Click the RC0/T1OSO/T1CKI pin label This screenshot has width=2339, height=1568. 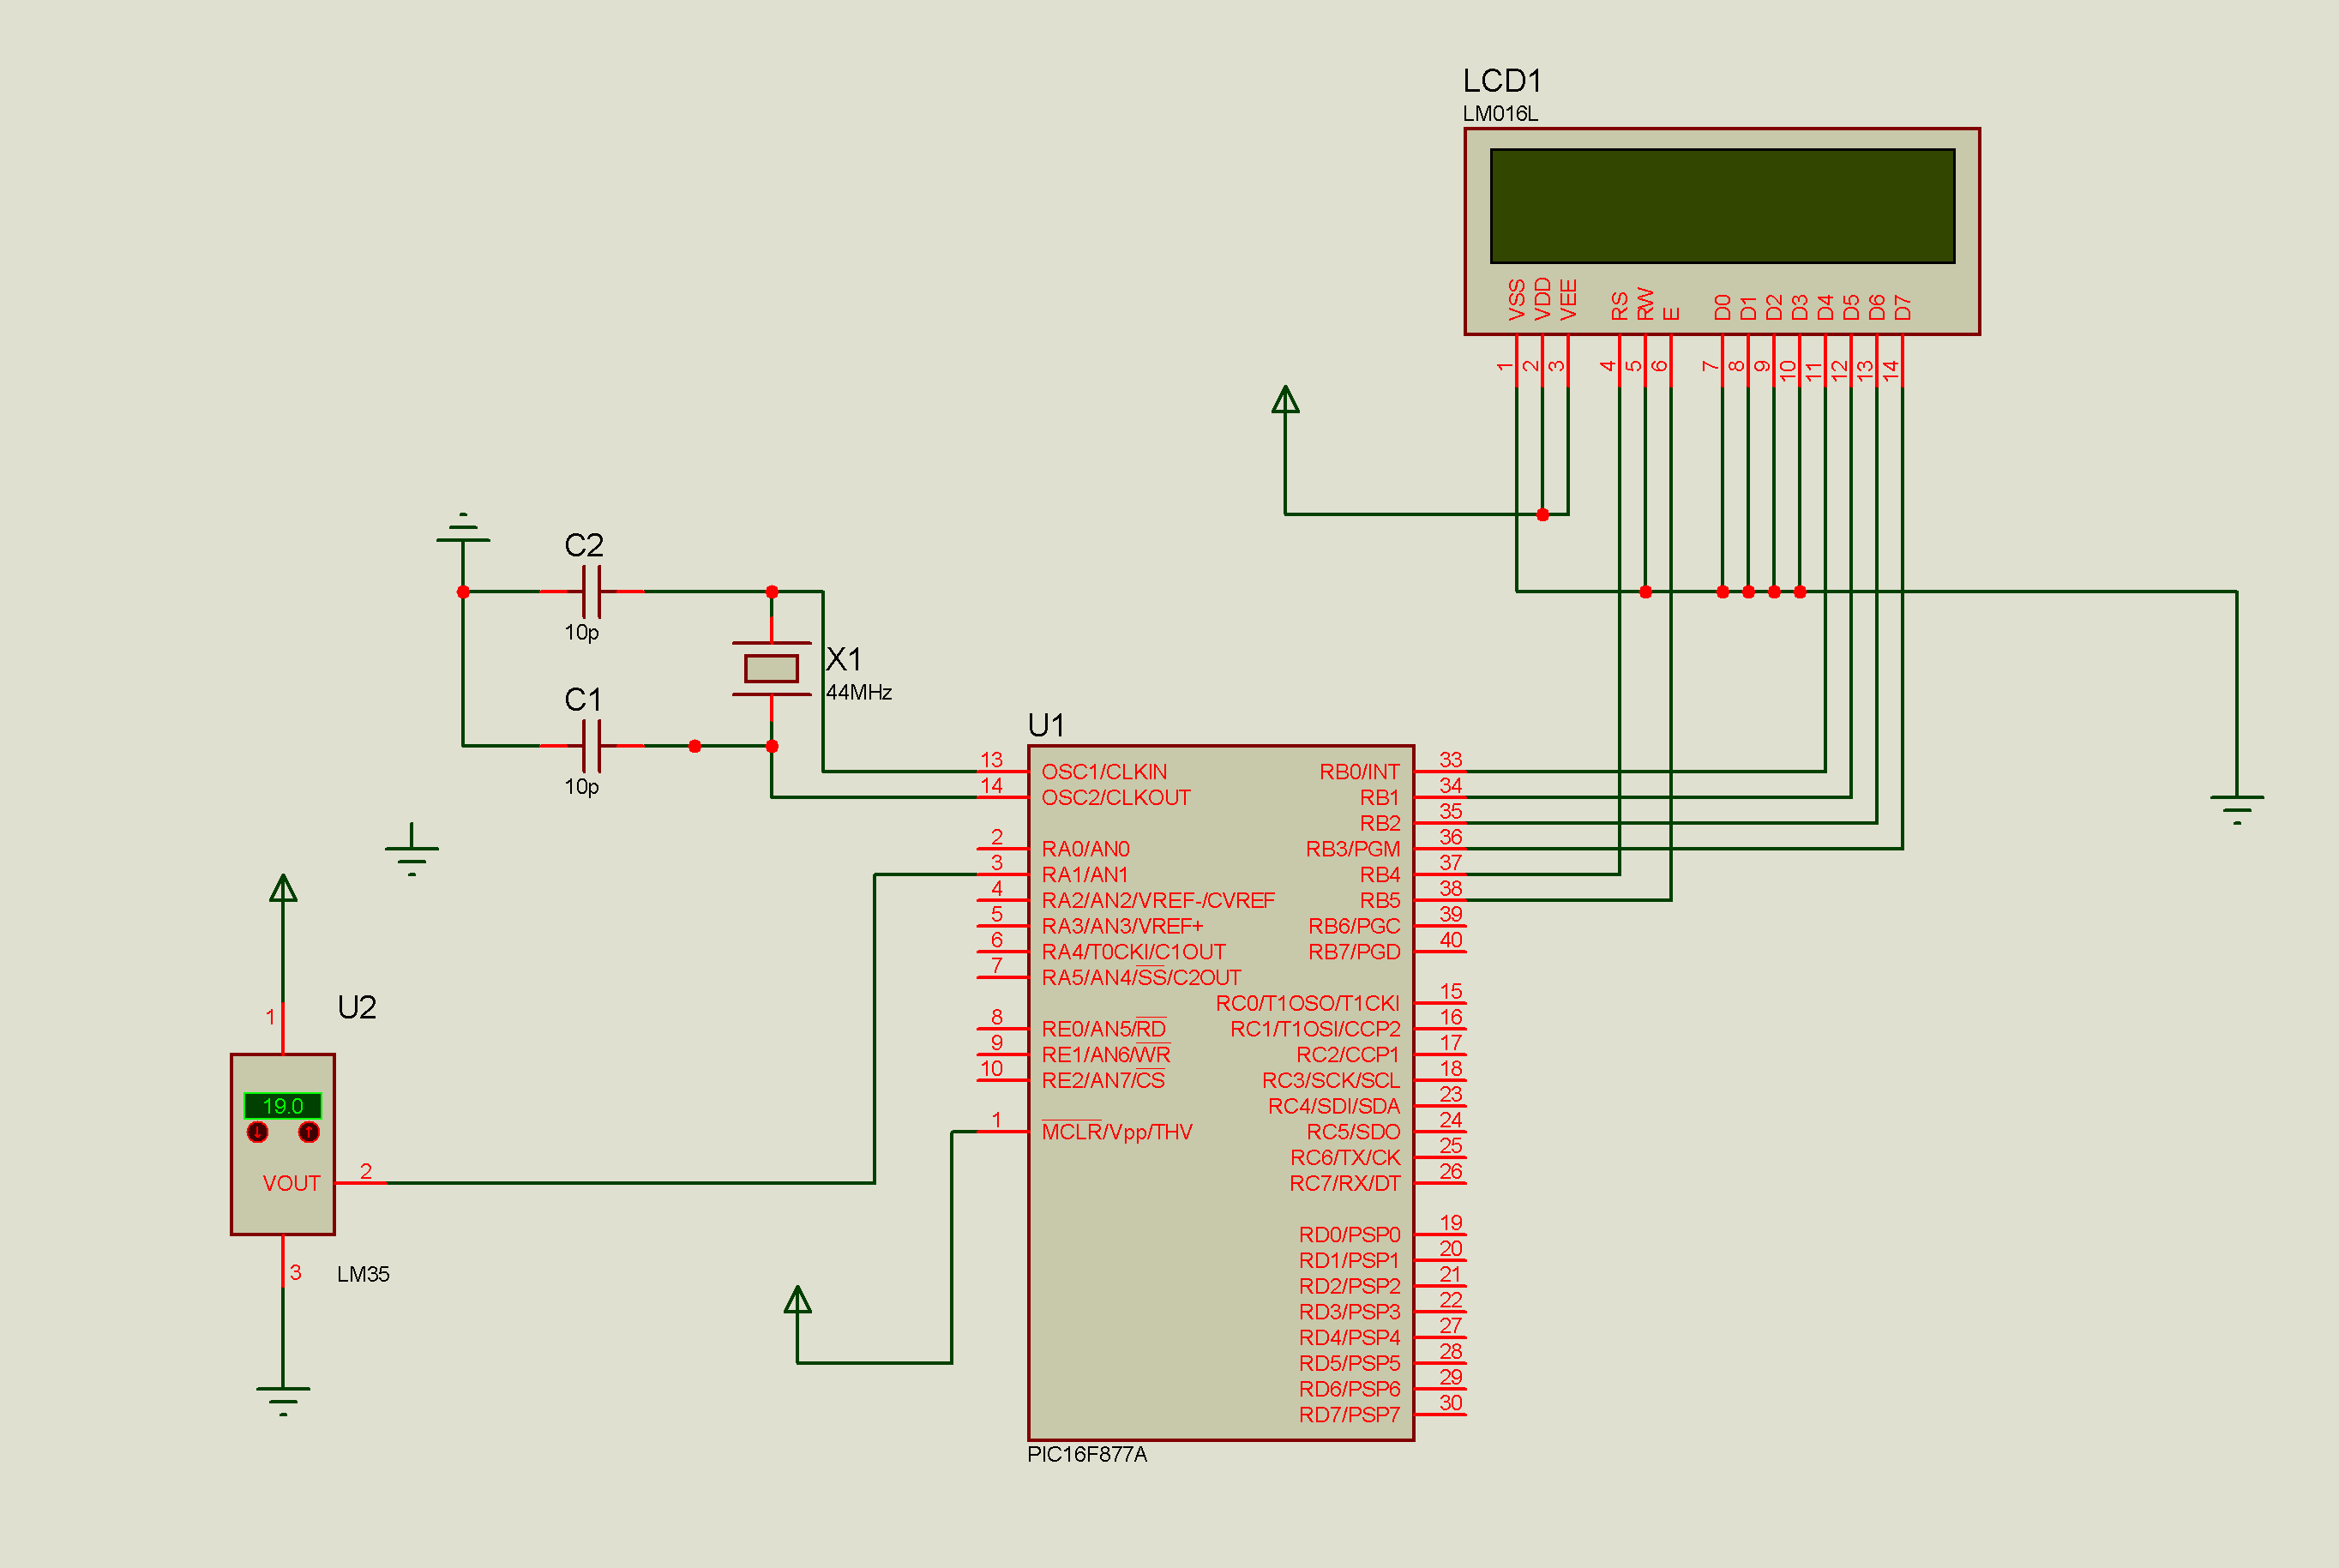click(1308, 1004)
